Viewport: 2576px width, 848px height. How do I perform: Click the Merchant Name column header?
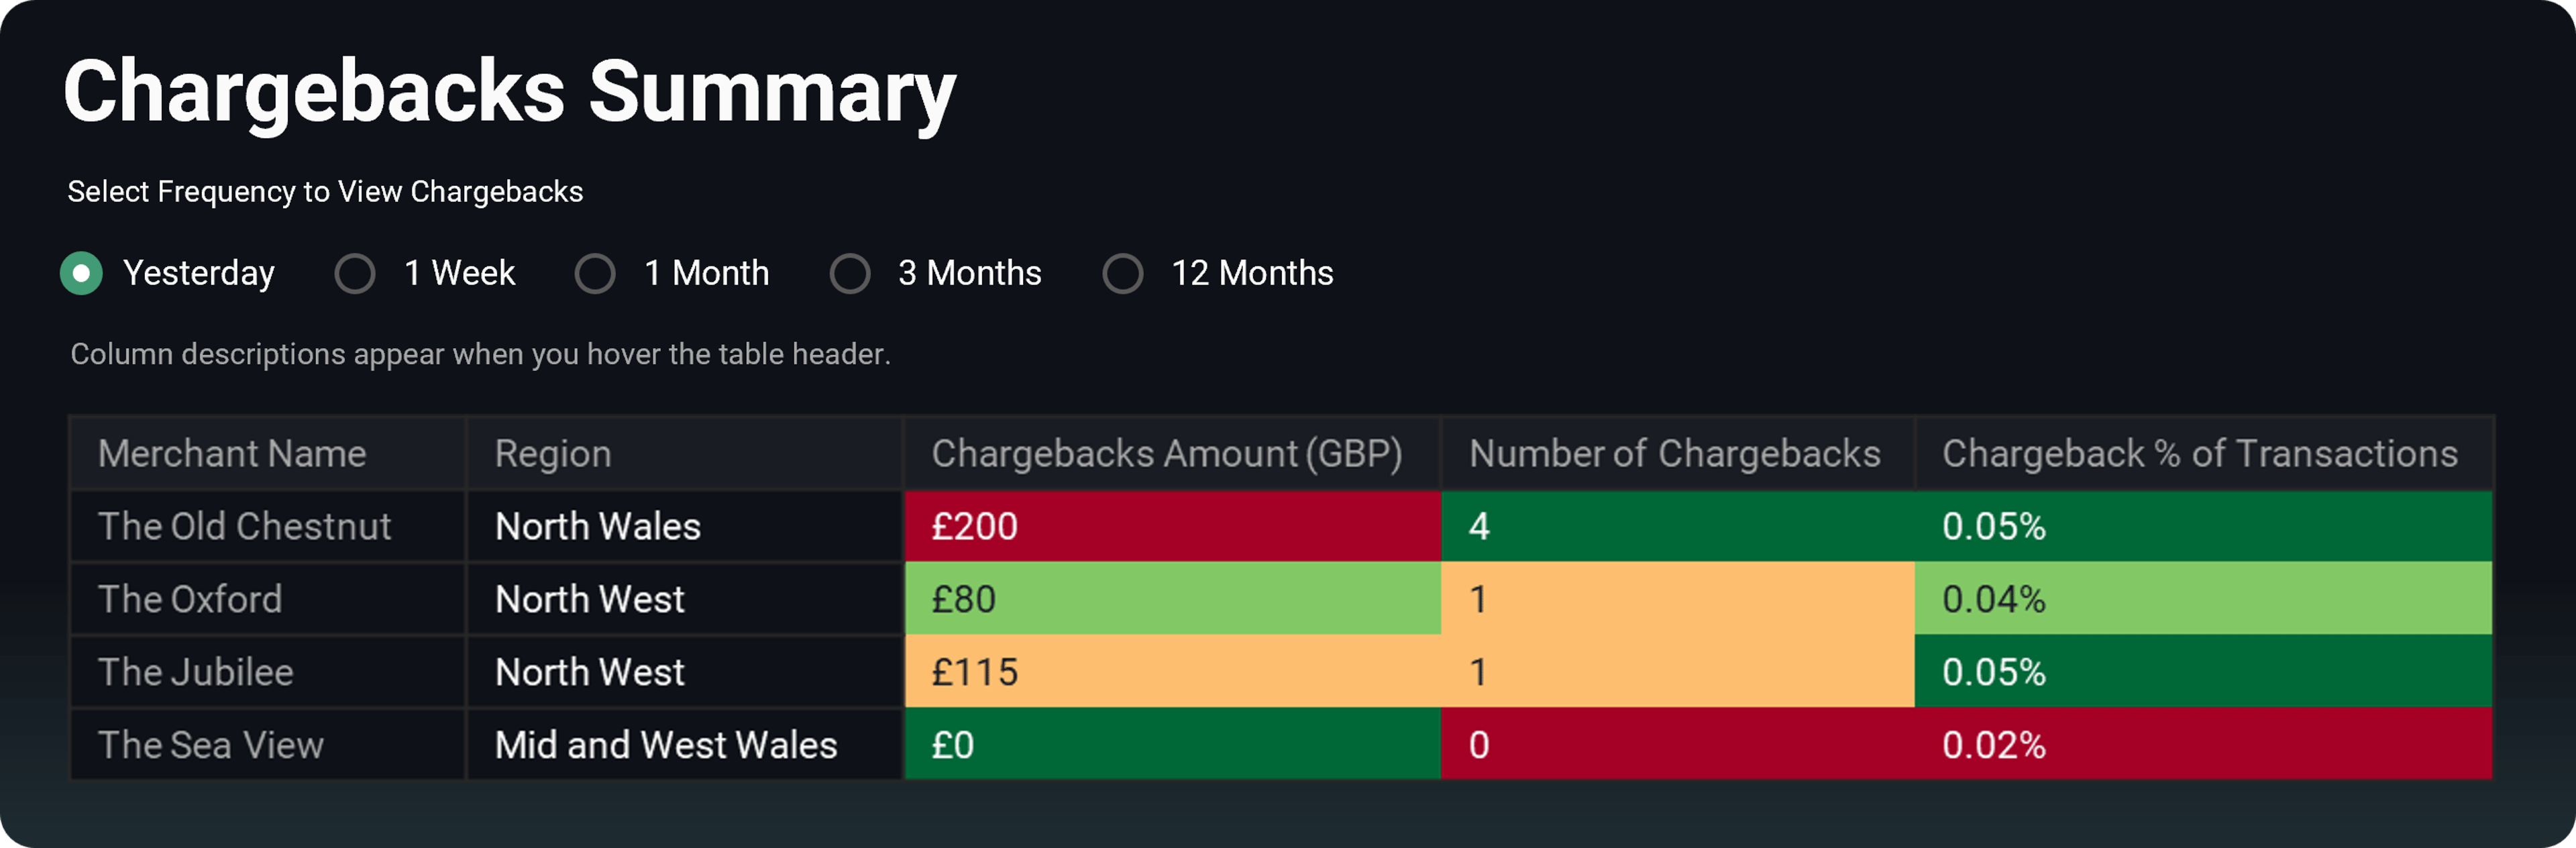point(232,454)
